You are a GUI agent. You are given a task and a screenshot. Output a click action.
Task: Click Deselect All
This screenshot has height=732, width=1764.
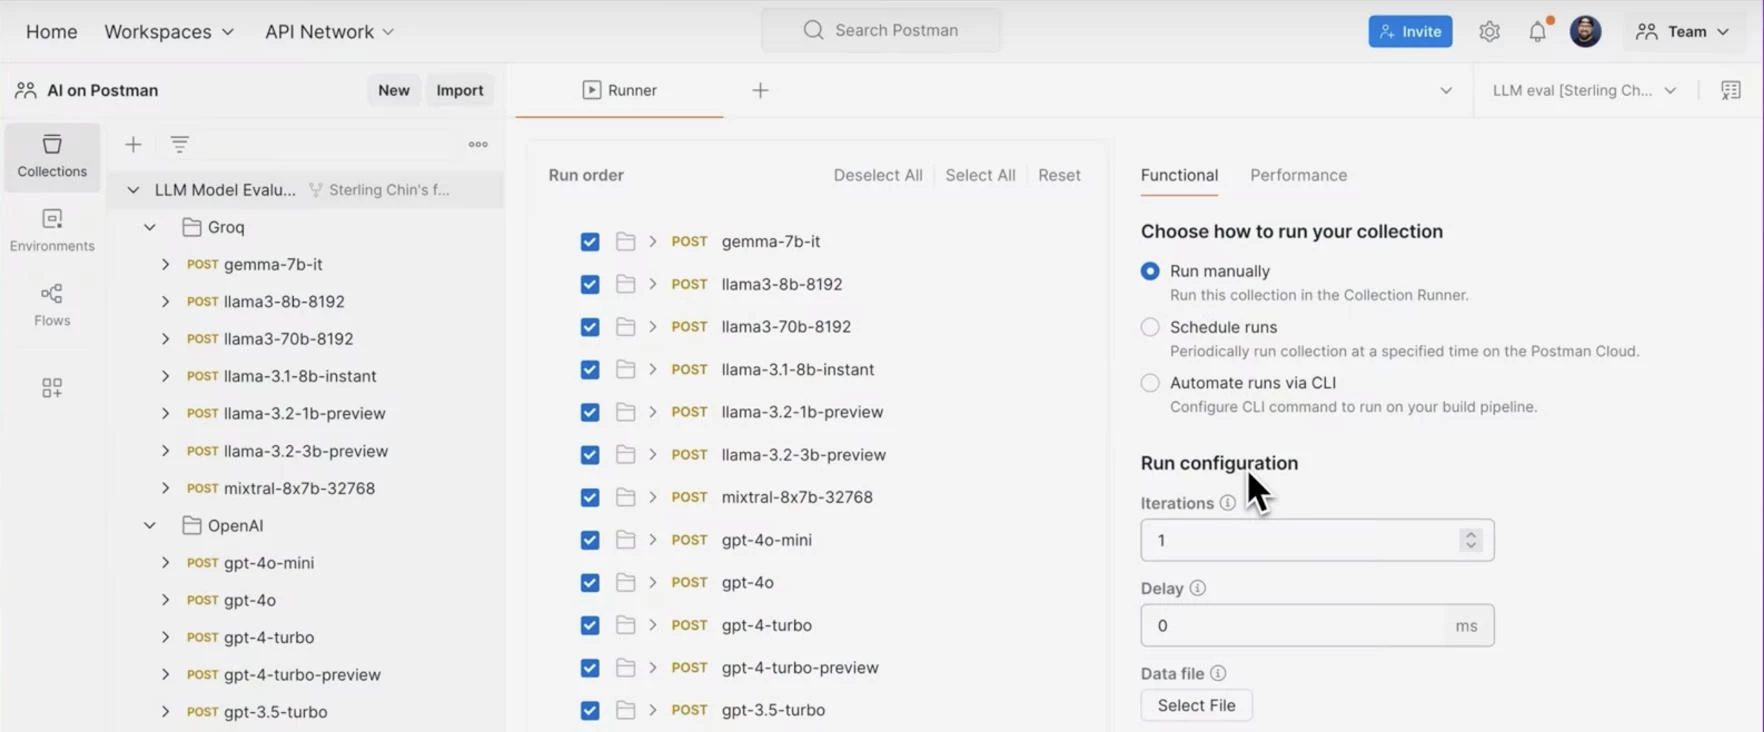(x=878, y=175)
